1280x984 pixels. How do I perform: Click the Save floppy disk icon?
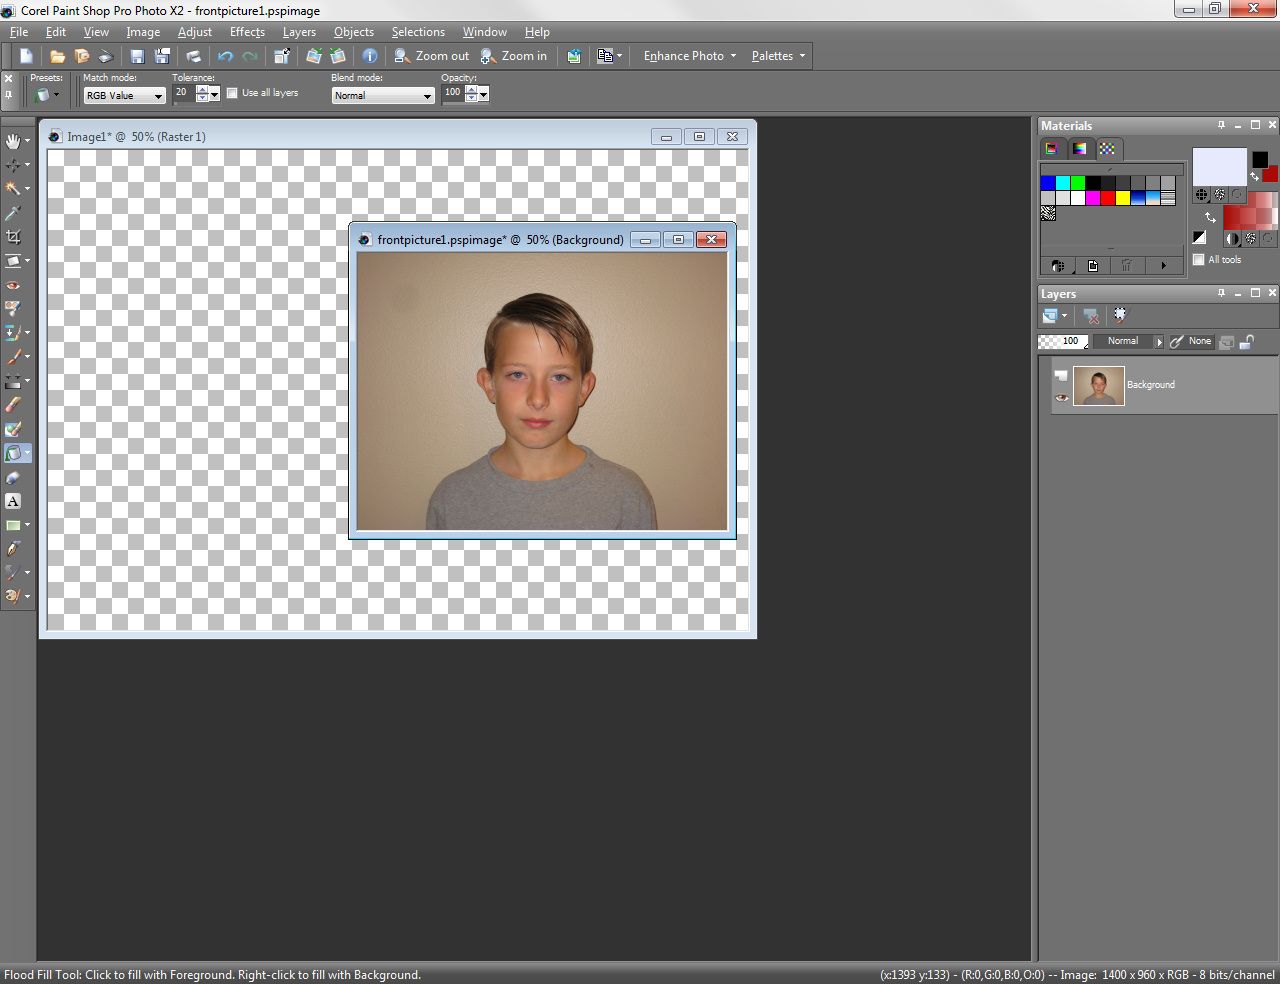click(x=138, y=56)
